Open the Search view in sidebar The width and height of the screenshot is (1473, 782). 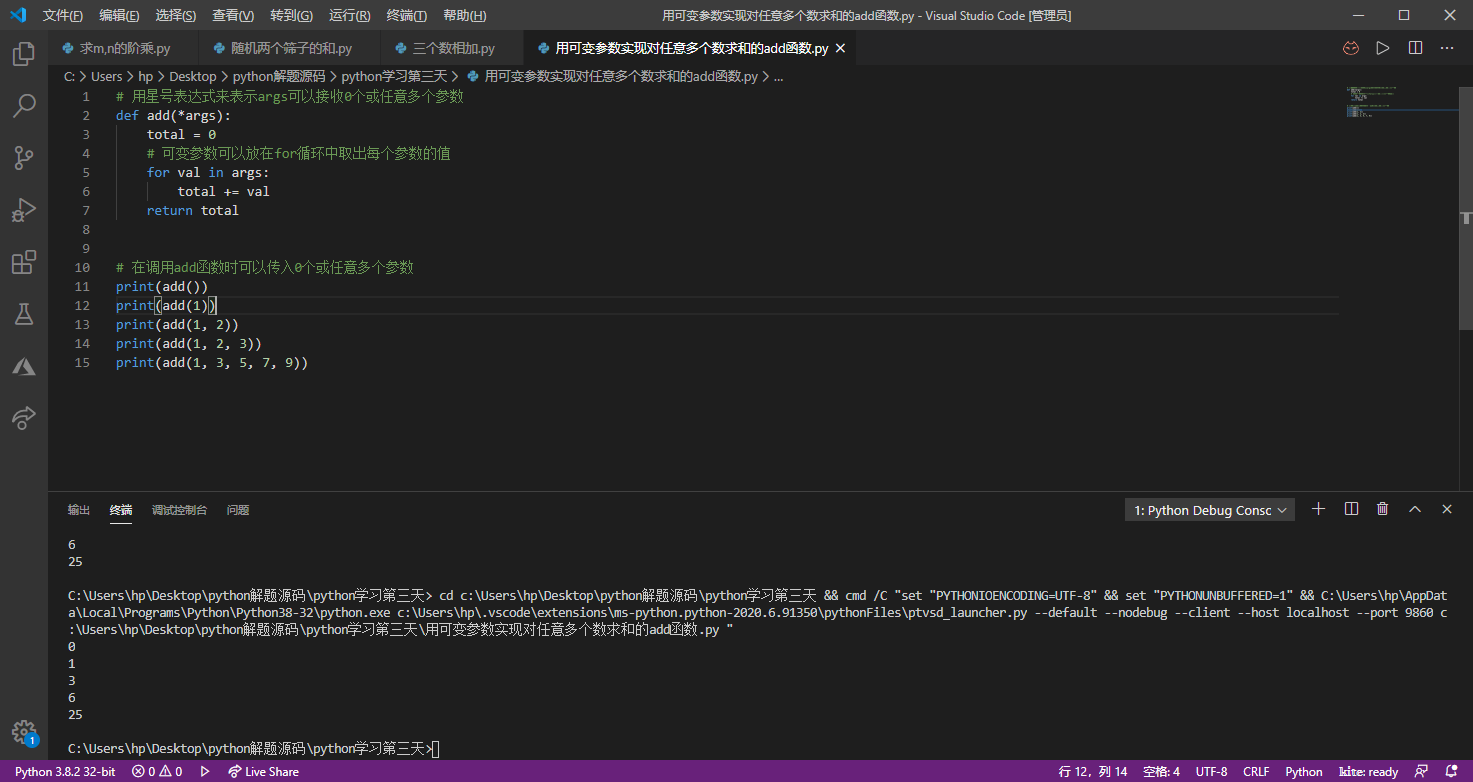(24, 106)
